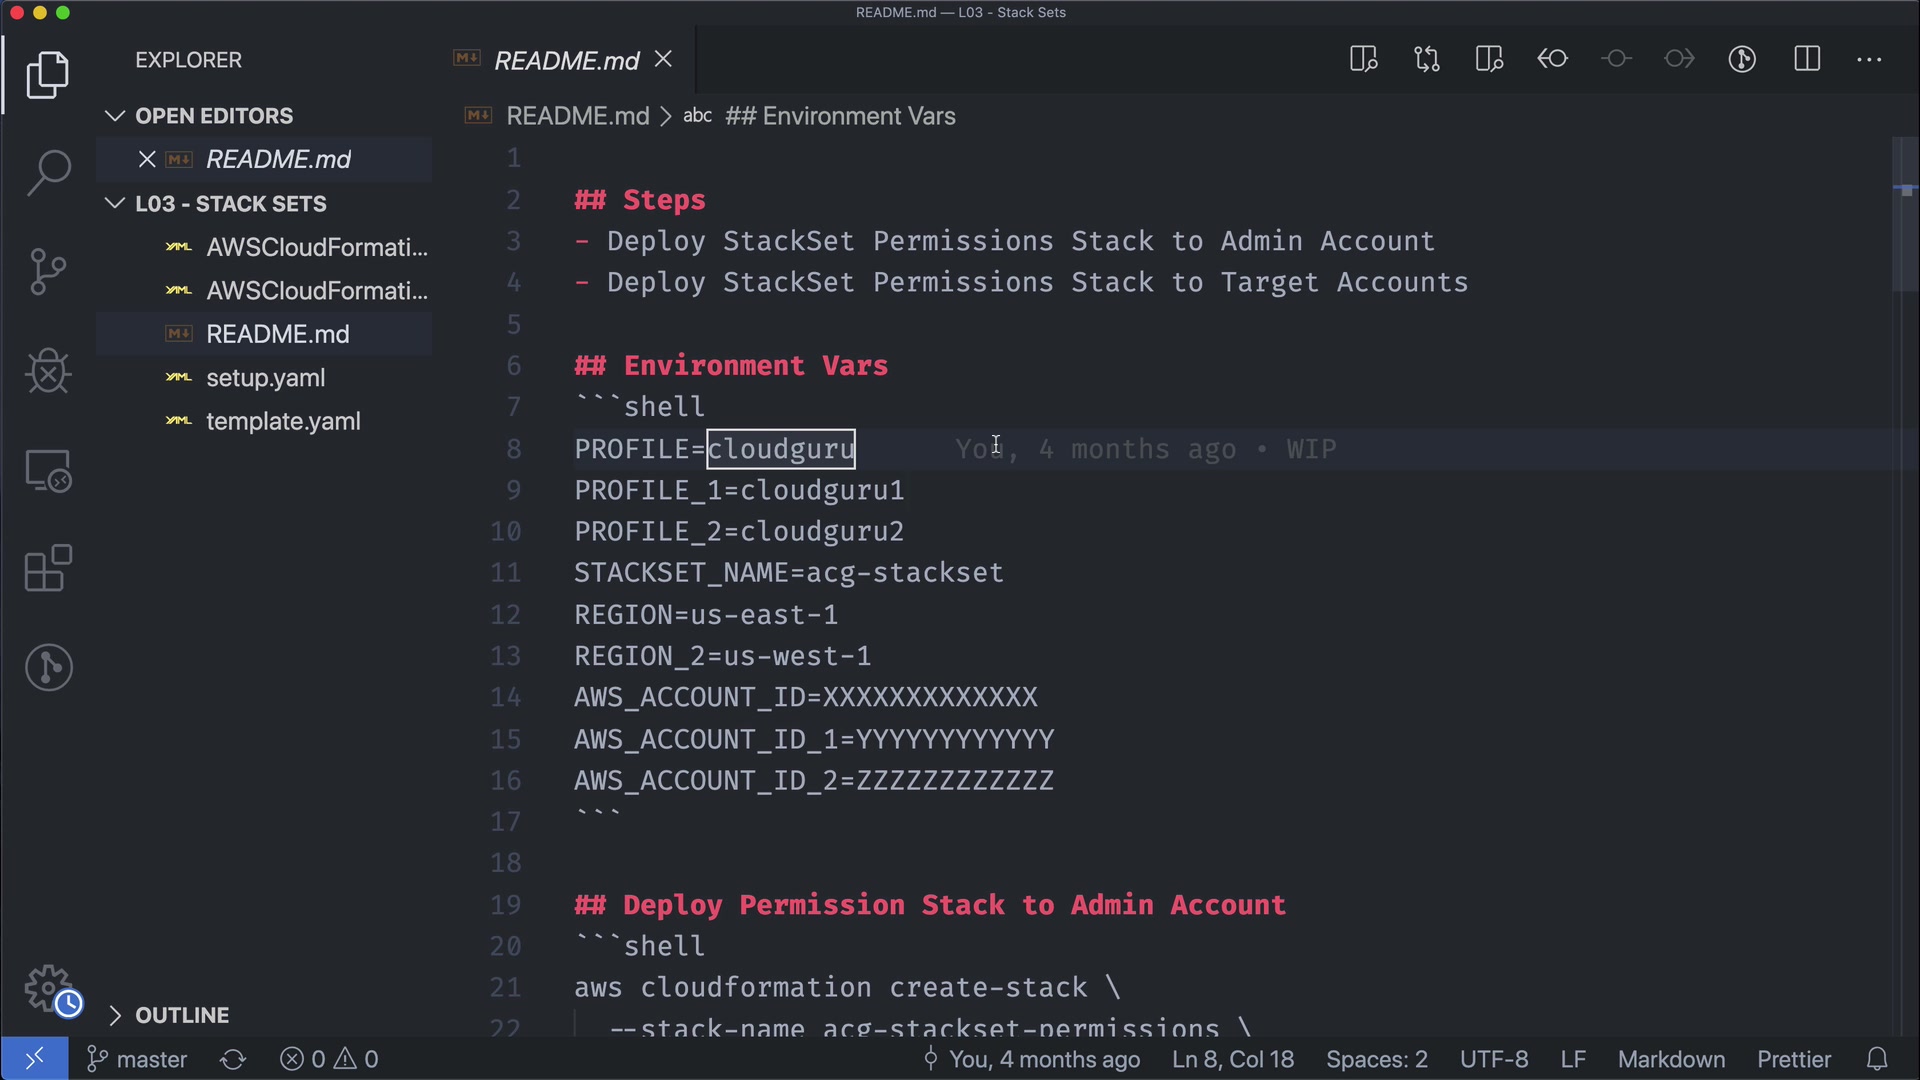Image resolution: width=1920 pixels, height=1080 pixels.
Task: Open the Search view in activity bar
Action: pyautogui.click(x=48, y=172)
